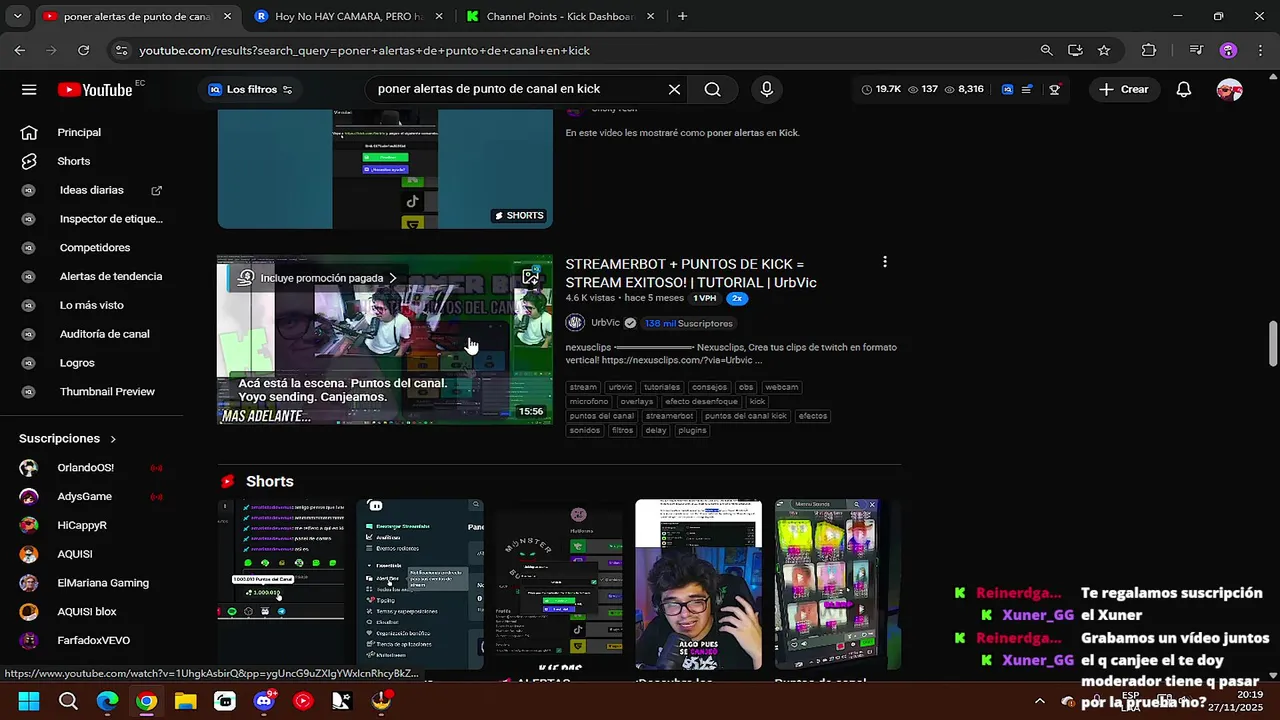Open the Crear menu
This screenshot has width=1280, height=720.
click(x=1124, y=89)
